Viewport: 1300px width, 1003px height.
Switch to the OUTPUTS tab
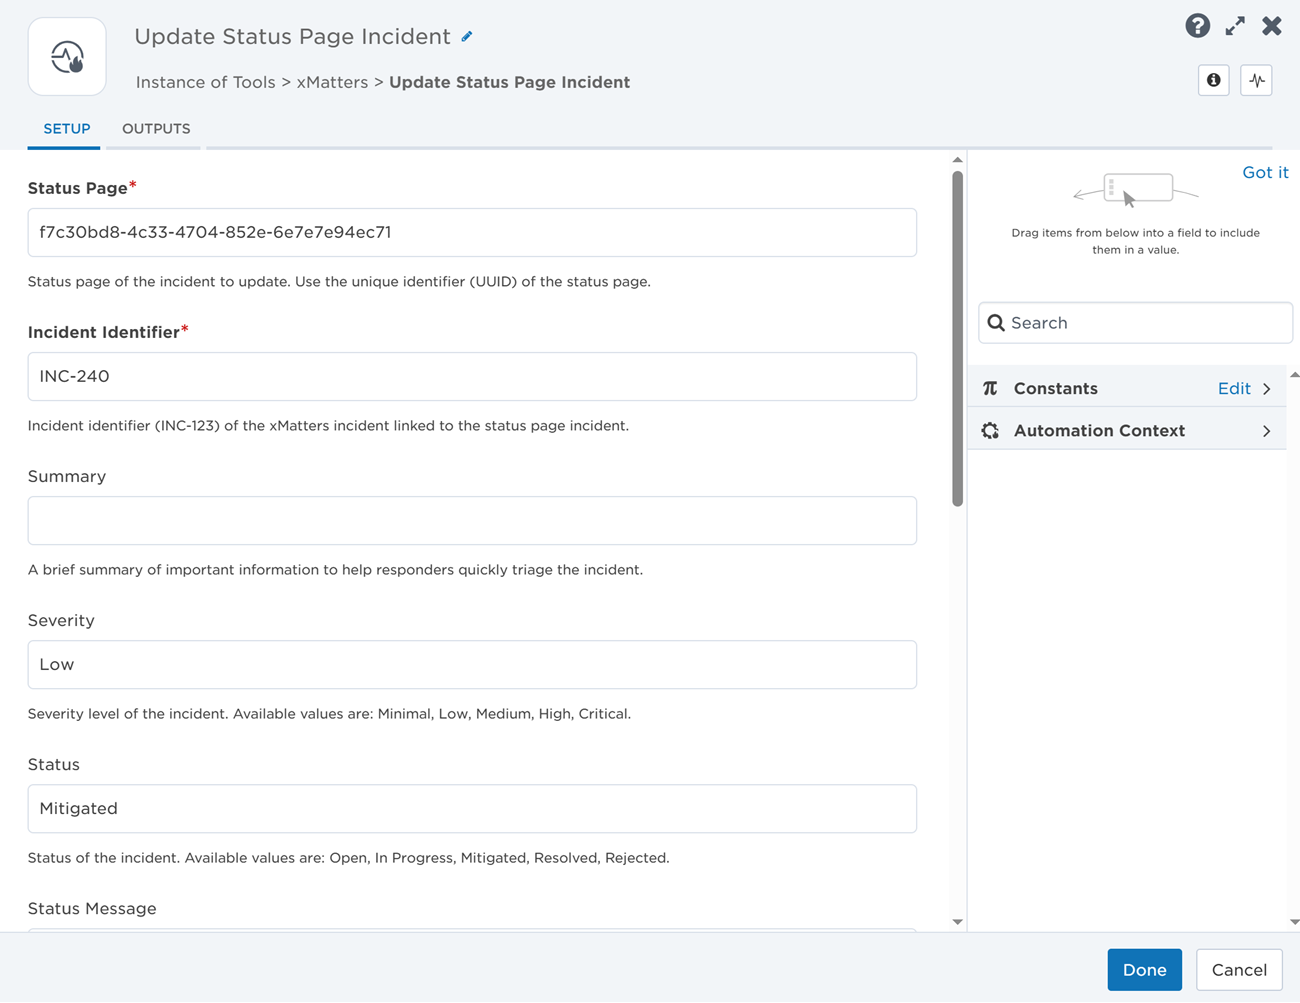(156, 129)
